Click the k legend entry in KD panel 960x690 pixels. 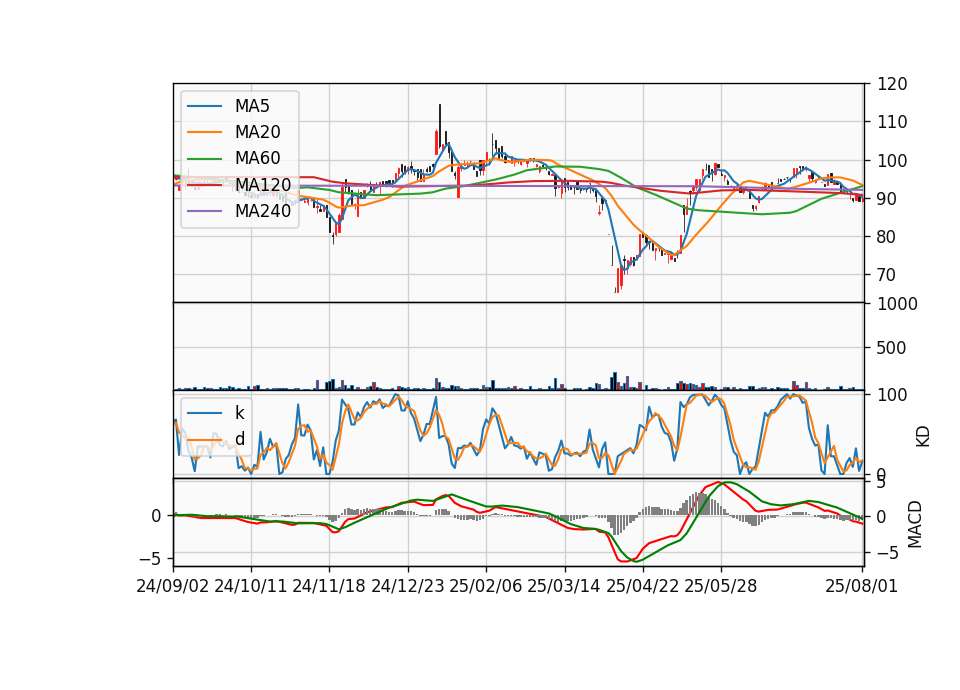point(239,413)
